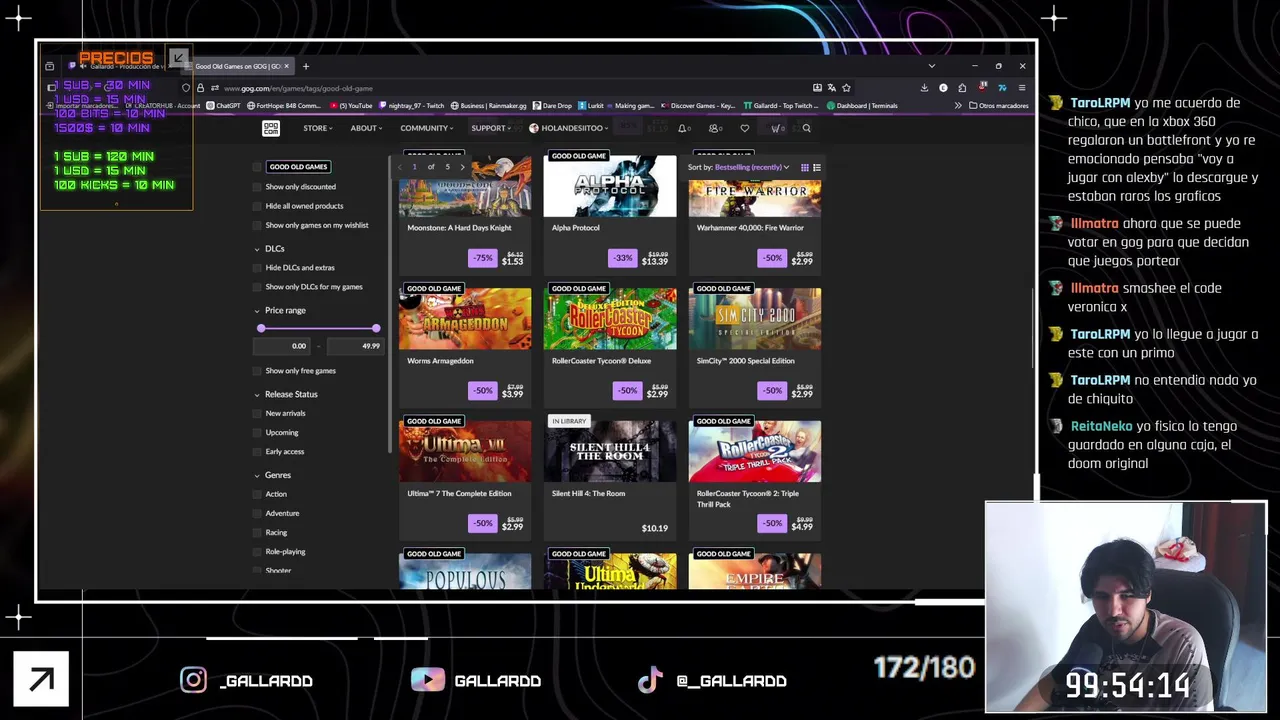The image size is (1280, 720).
Task: Open the Moonstone: A Hard Days Knight title
Action: point(459,228)
